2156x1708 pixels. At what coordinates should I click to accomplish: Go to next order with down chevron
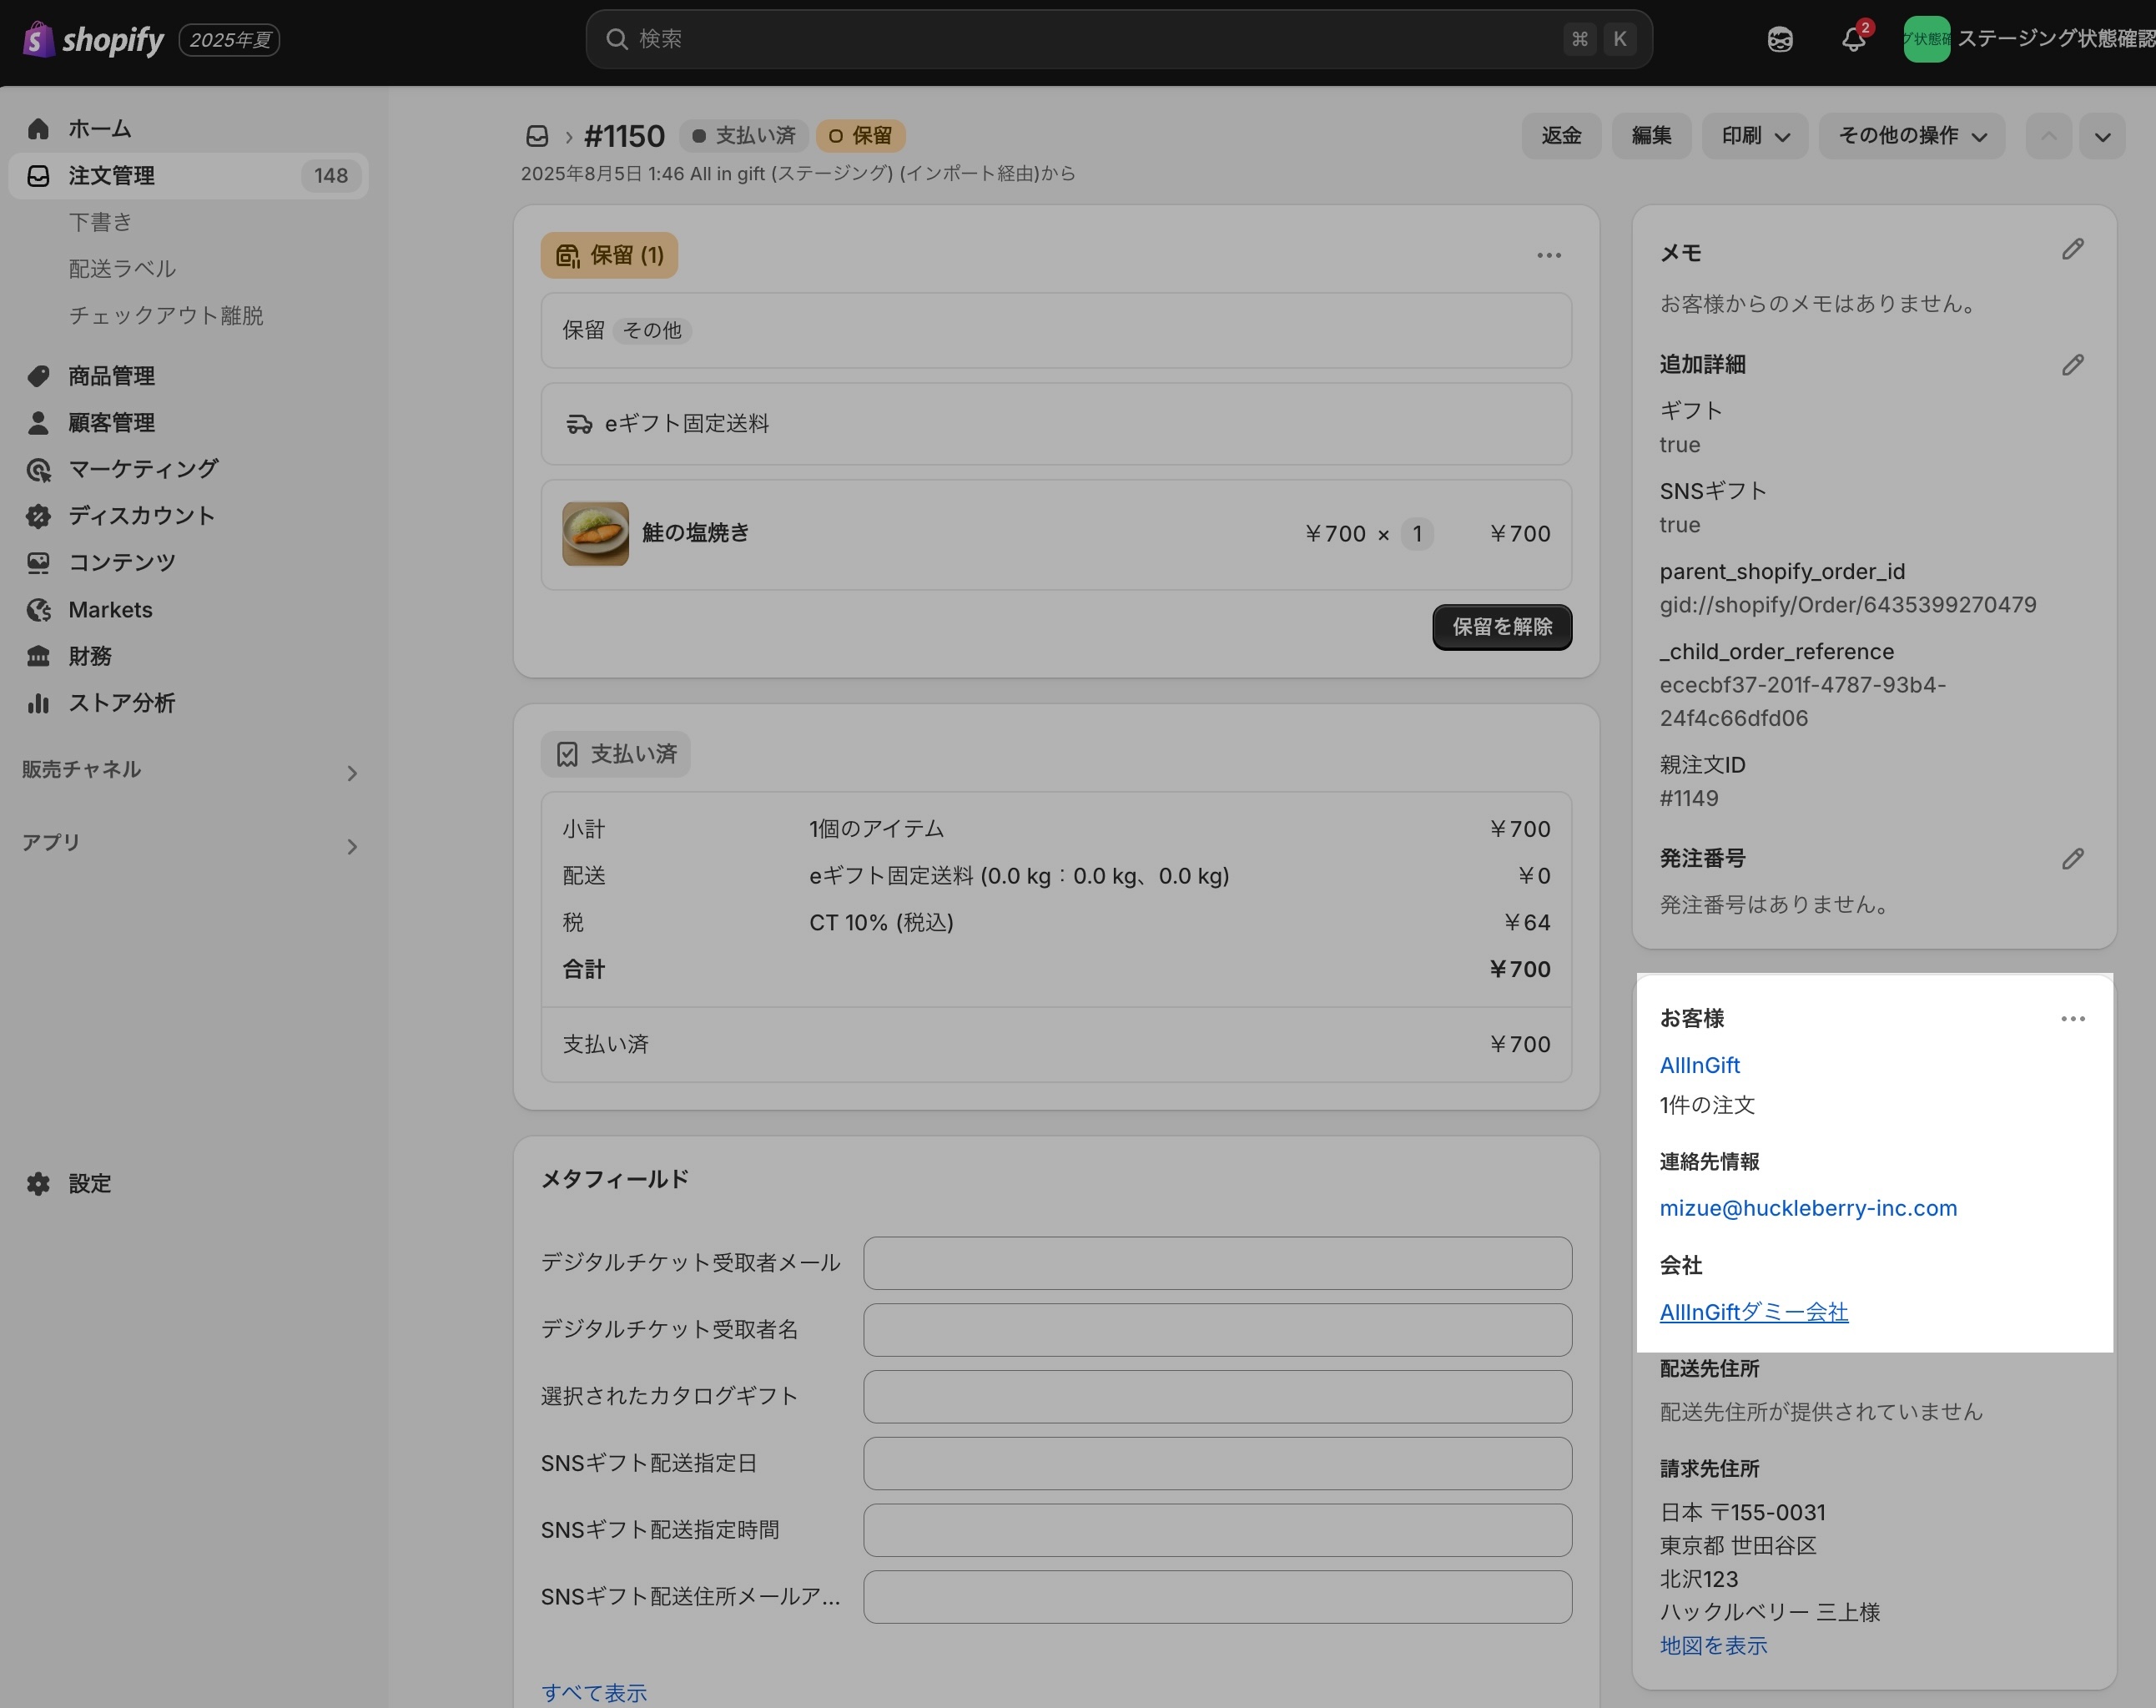coord(2102,136)
